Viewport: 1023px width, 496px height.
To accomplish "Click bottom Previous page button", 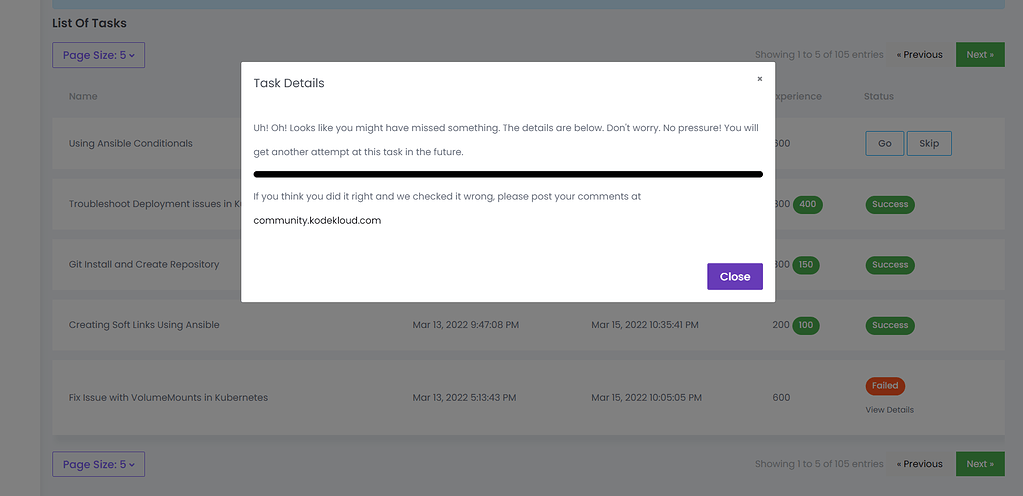I will tap(919, 464).
